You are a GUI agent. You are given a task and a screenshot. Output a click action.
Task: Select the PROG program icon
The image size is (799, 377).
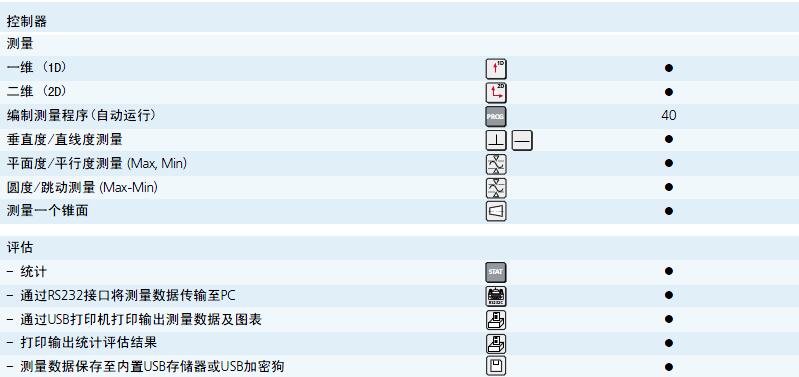[496, 117]
